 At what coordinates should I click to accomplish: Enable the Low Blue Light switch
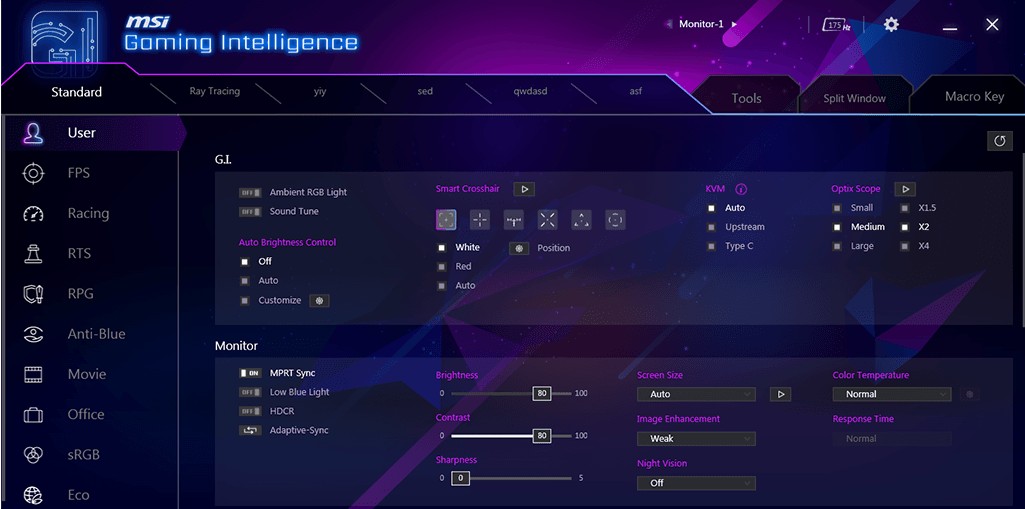point(250,392)
